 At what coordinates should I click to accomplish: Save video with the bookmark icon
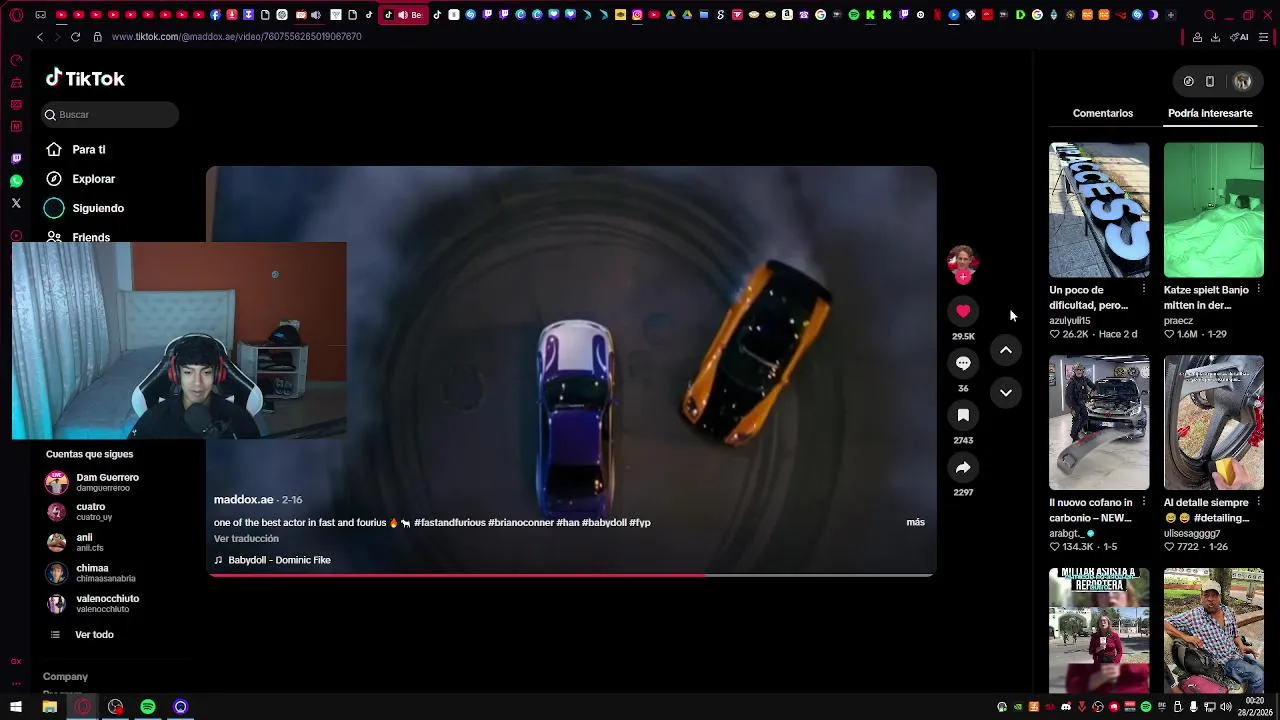[x=963, y=415]
